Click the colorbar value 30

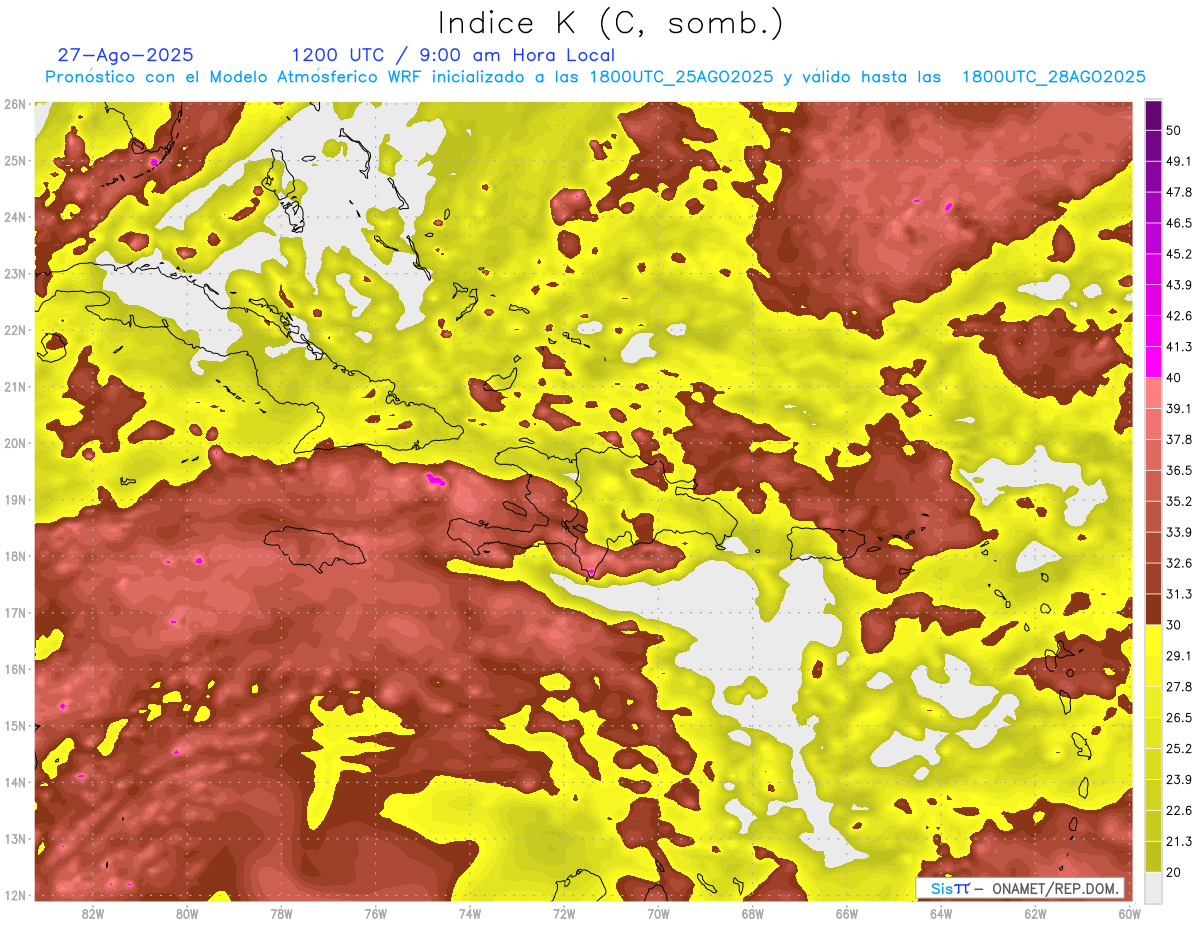coord(1175,625)
